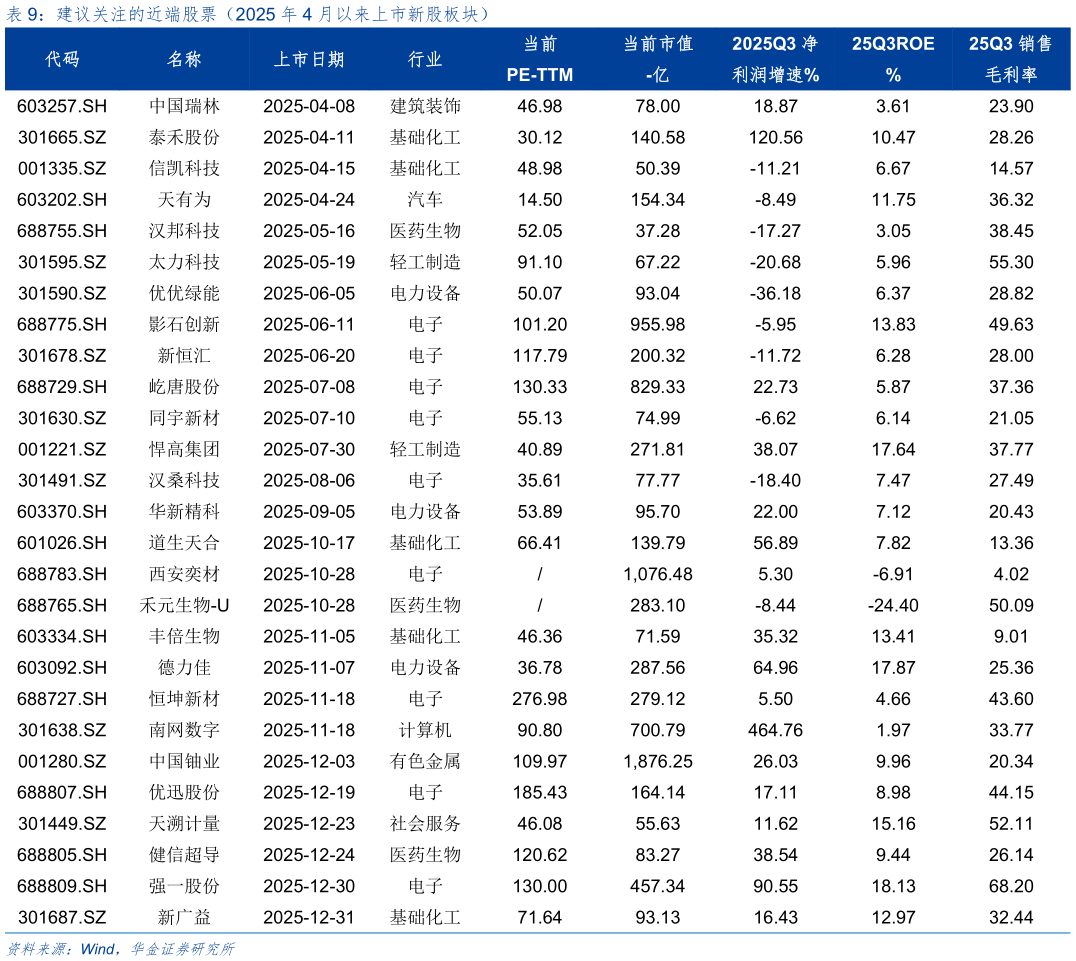Select the 利润增速% header subtext
1076x961 pixels.
pyautogui.click(x=776, y=74)
